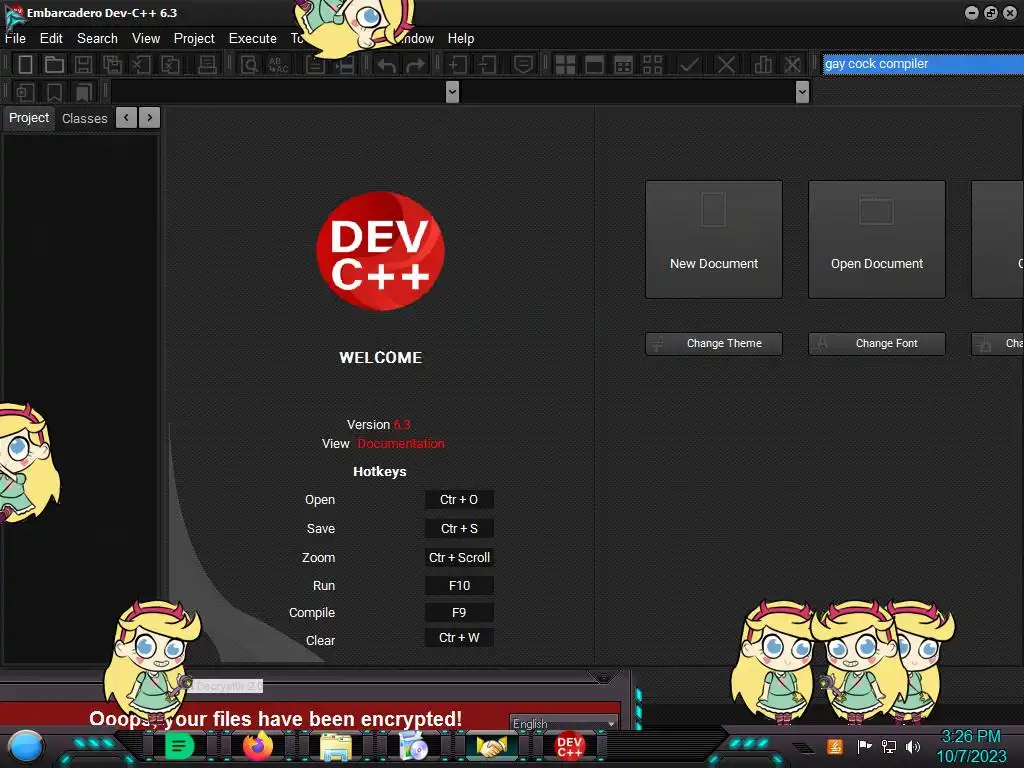Viewport: 1024px width, 768px height.
Task: Click the F10 Run hotkey box
Action: click(x=459, y=586)
